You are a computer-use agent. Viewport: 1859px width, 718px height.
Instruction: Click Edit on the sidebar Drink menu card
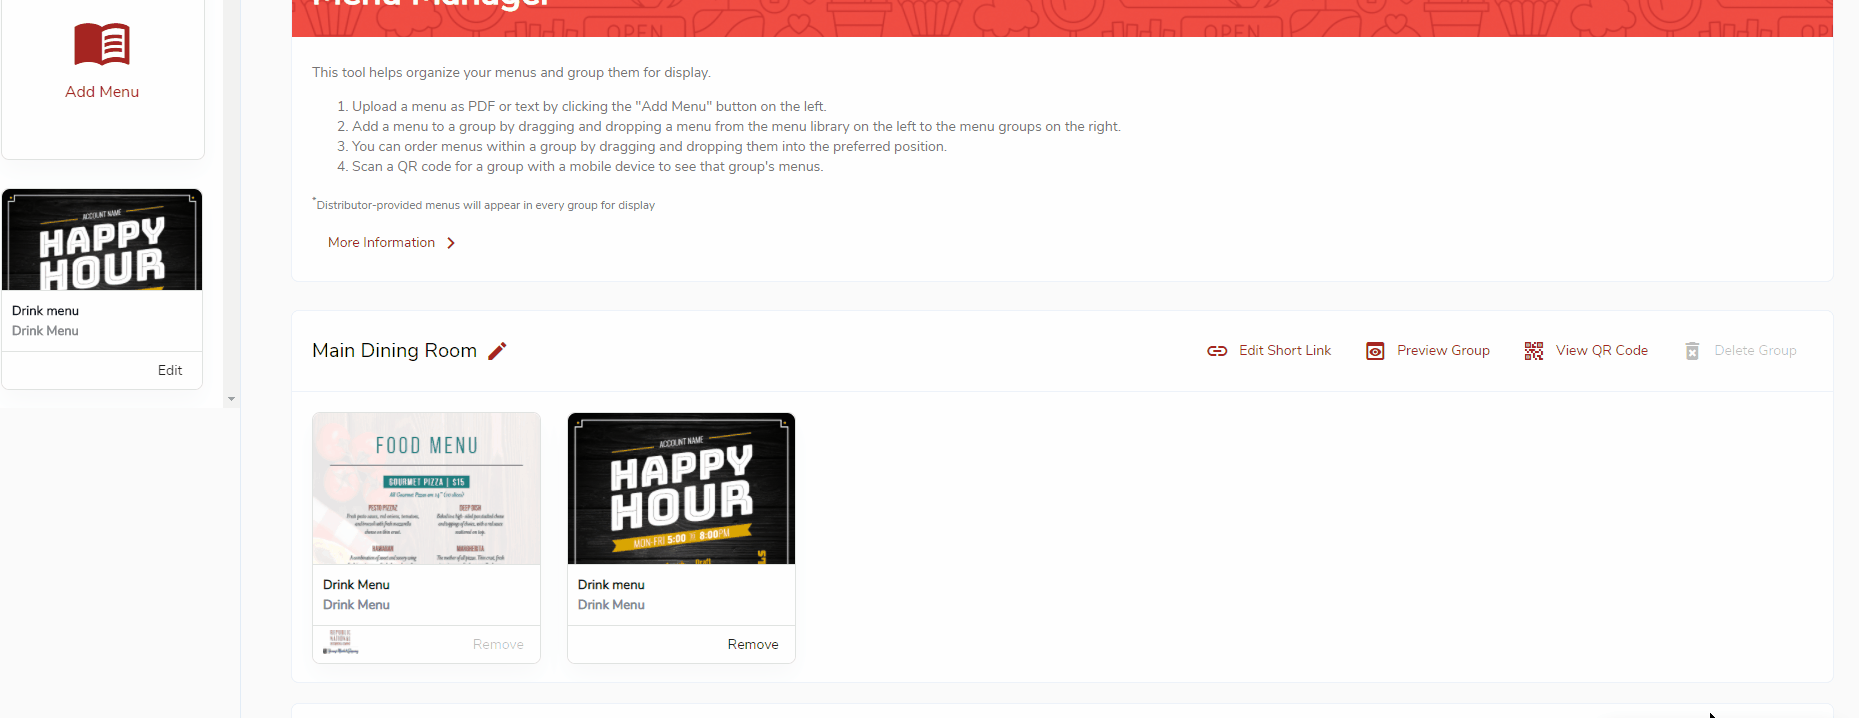click(170, 370)
